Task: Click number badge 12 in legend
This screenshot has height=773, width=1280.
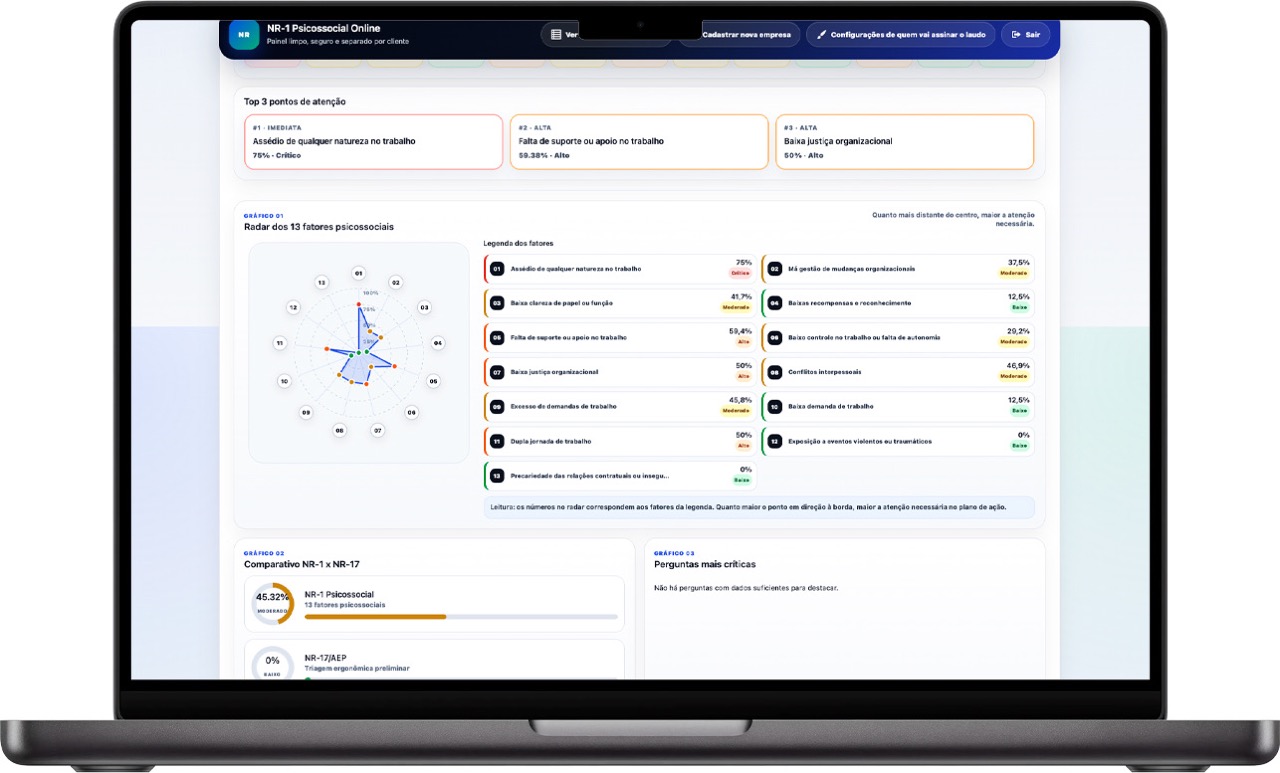Action: pos(775,441)
